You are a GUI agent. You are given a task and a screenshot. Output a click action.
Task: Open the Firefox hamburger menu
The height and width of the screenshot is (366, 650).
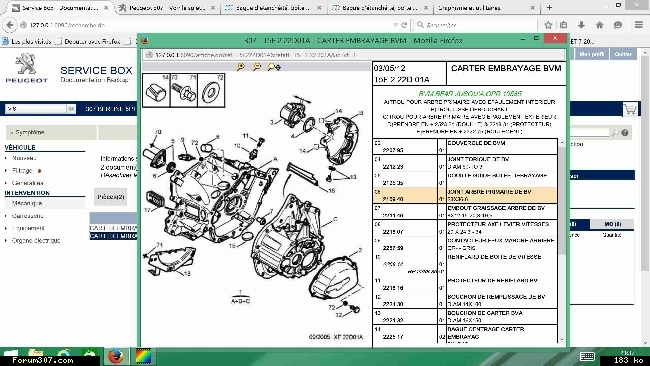click(x=639, y=25)
